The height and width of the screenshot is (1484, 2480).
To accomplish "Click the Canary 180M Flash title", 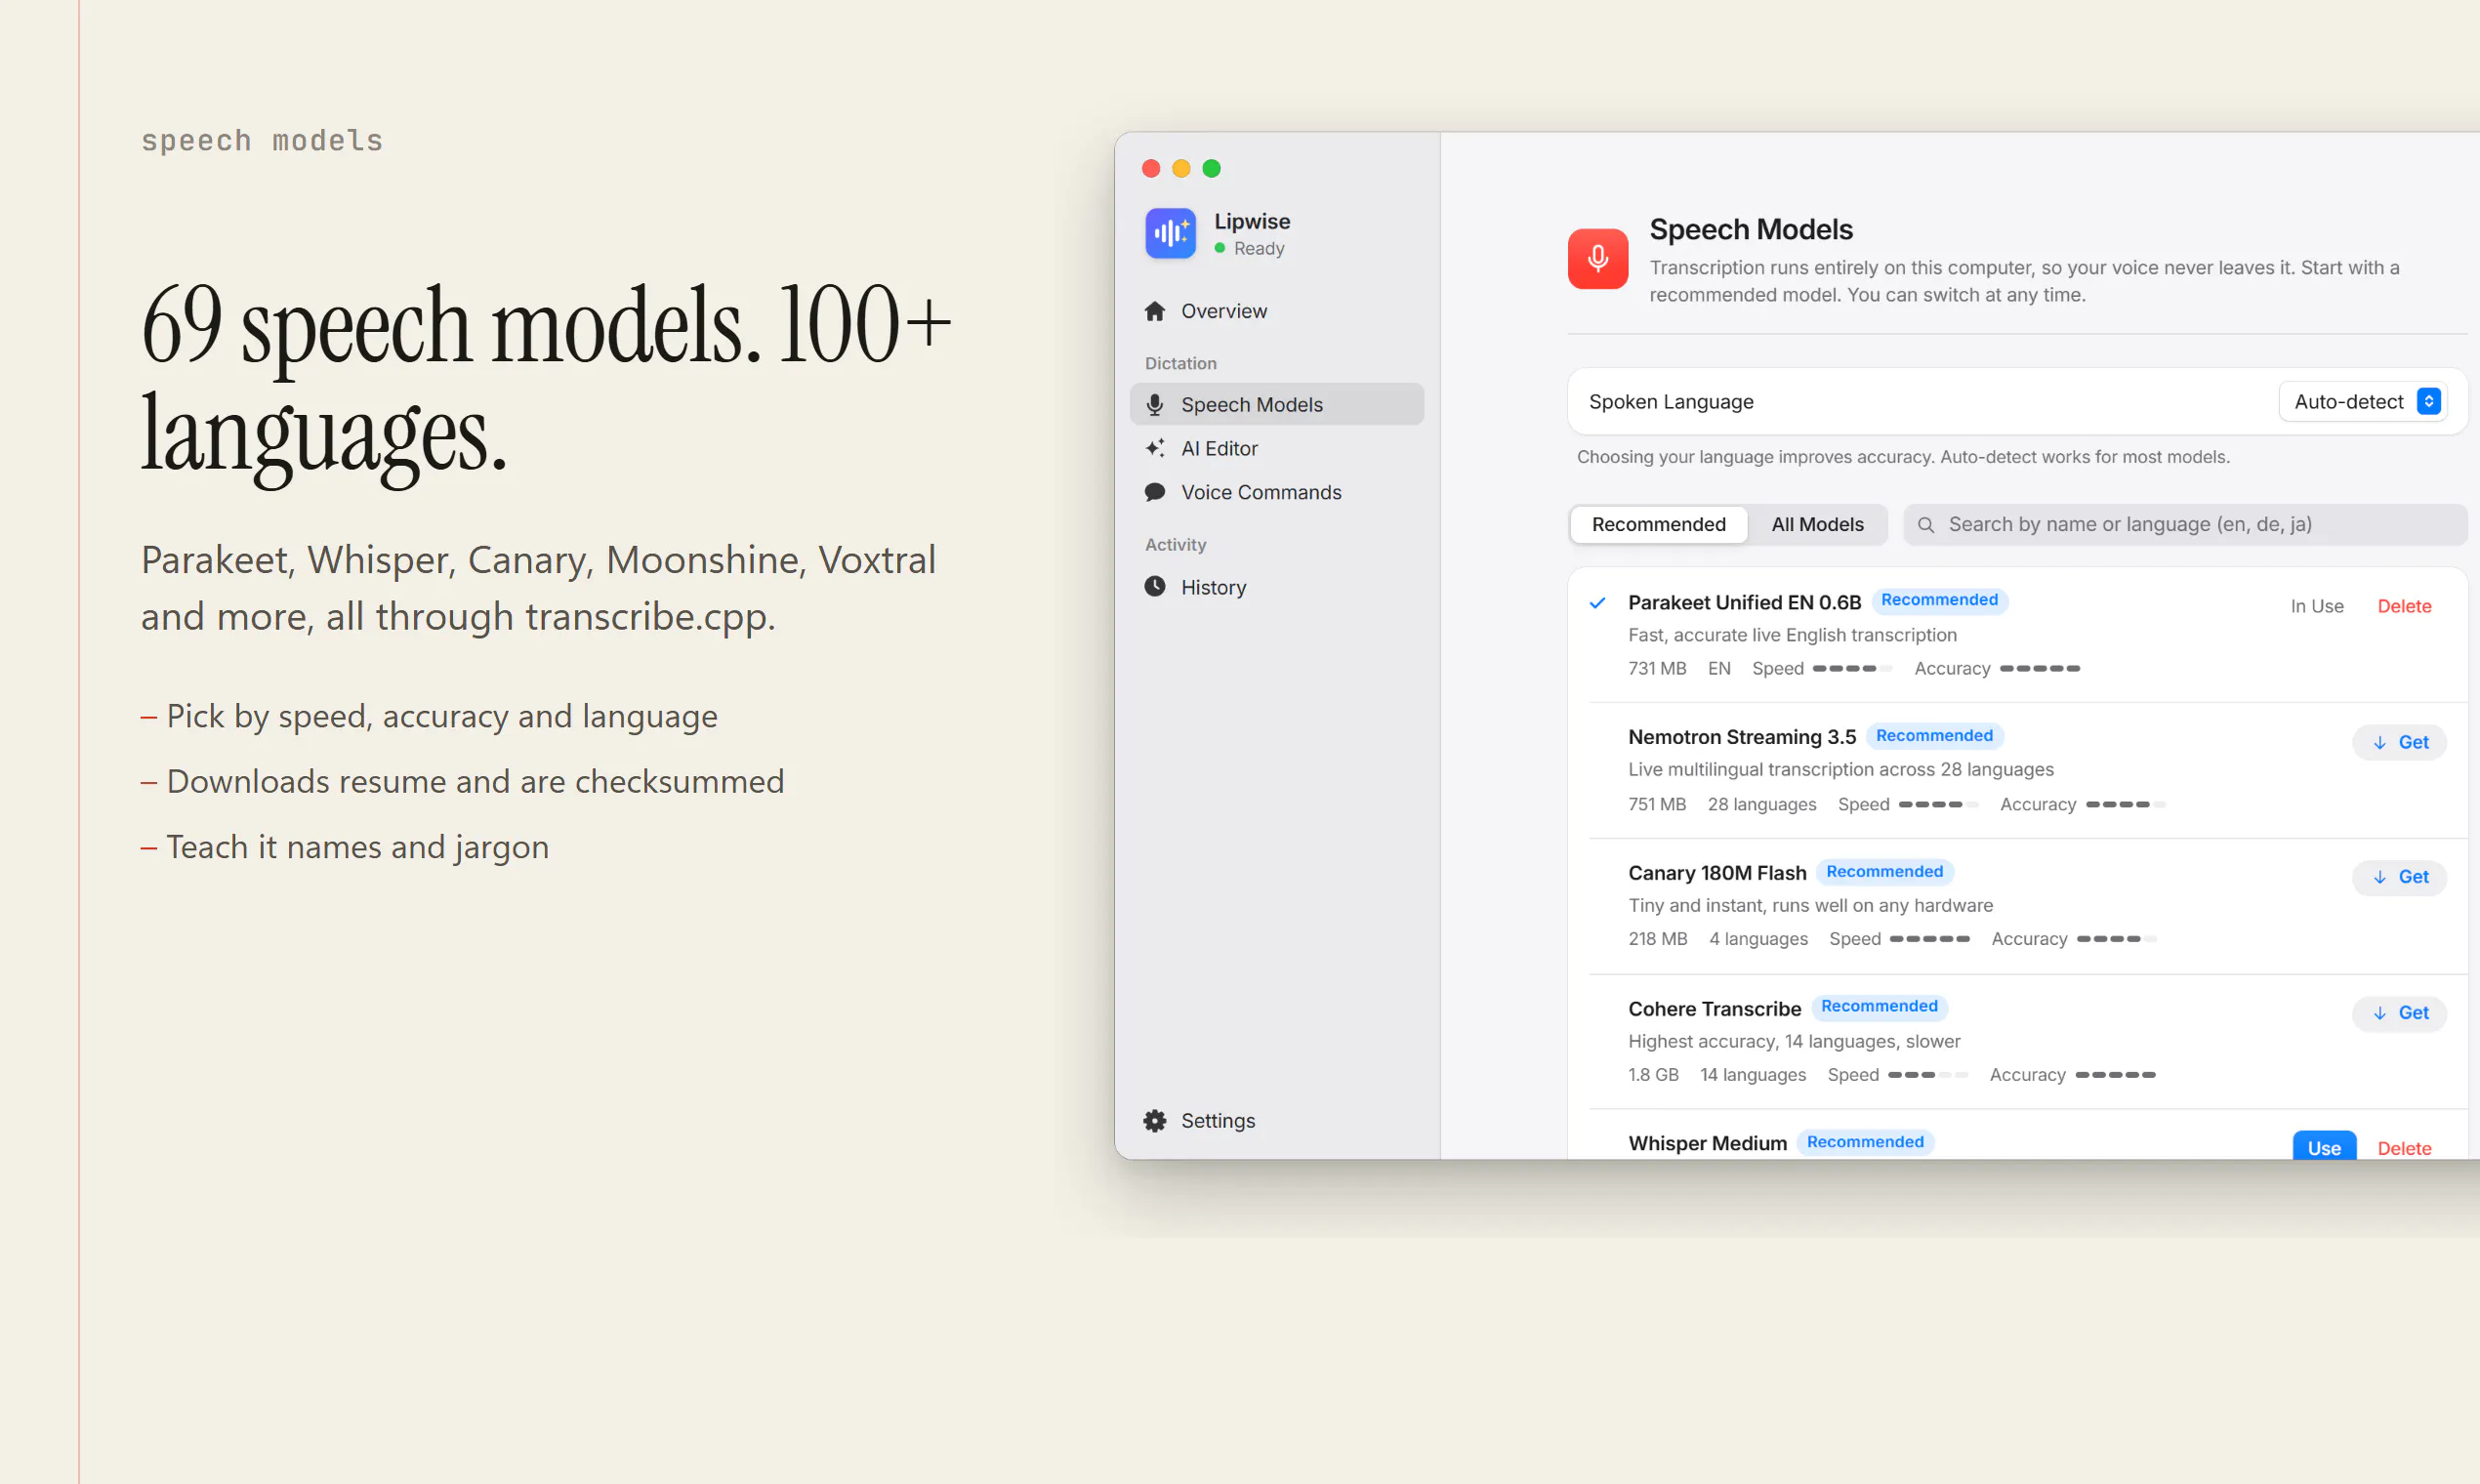I will [1716, 873].
